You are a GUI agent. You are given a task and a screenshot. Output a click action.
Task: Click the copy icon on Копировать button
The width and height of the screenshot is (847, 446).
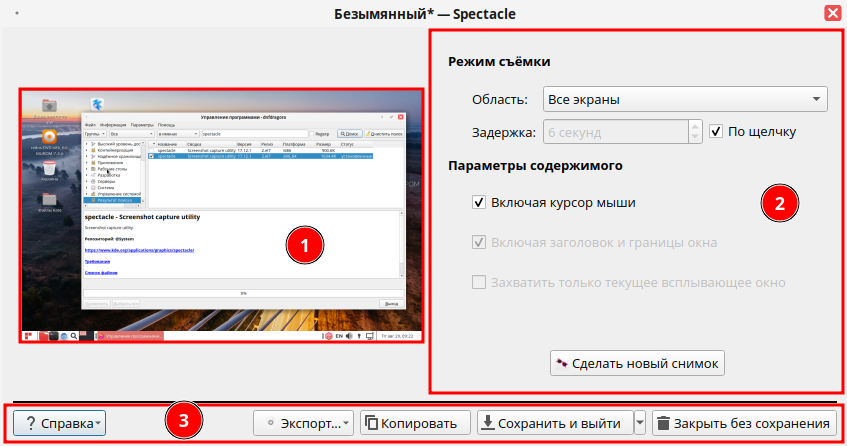point(371,423)
